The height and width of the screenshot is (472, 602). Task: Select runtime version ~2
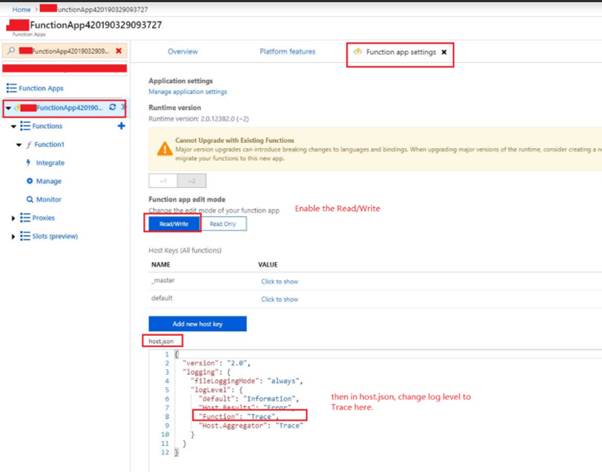(x=192, y=181)
